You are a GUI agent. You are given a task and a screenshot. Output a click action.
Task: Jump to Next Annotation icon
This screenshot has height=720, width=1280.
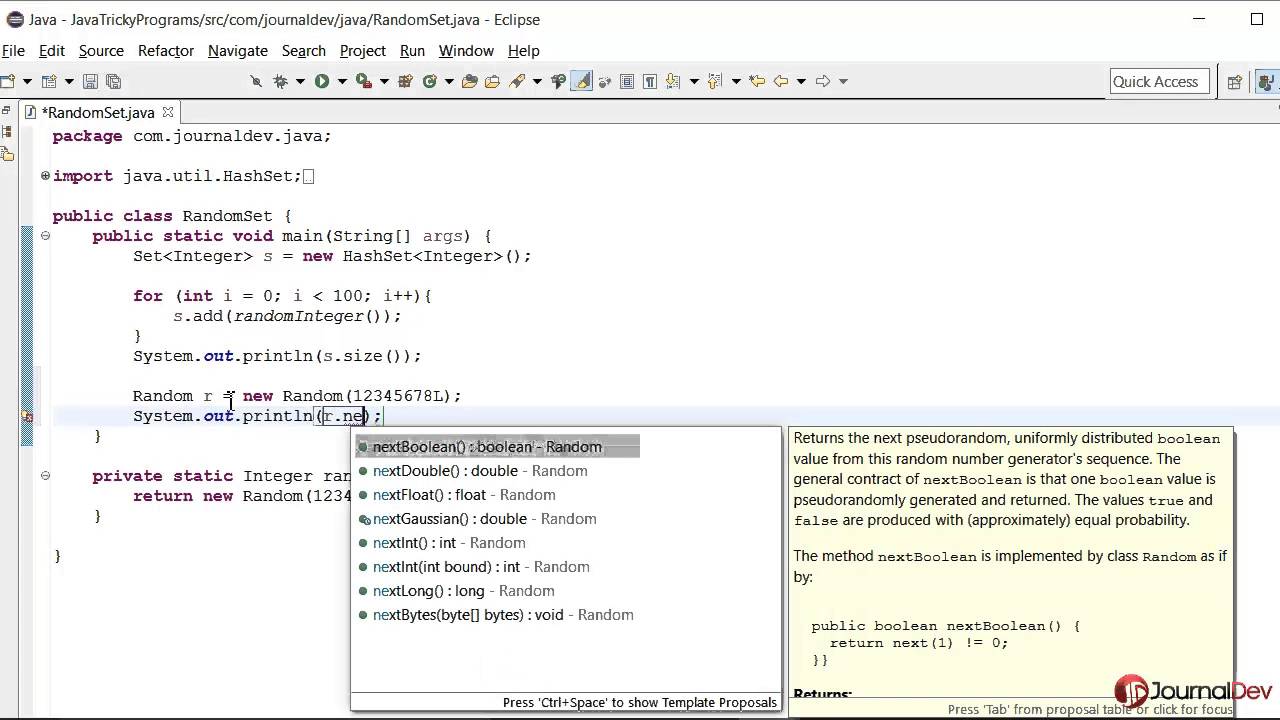click(672, 81)
